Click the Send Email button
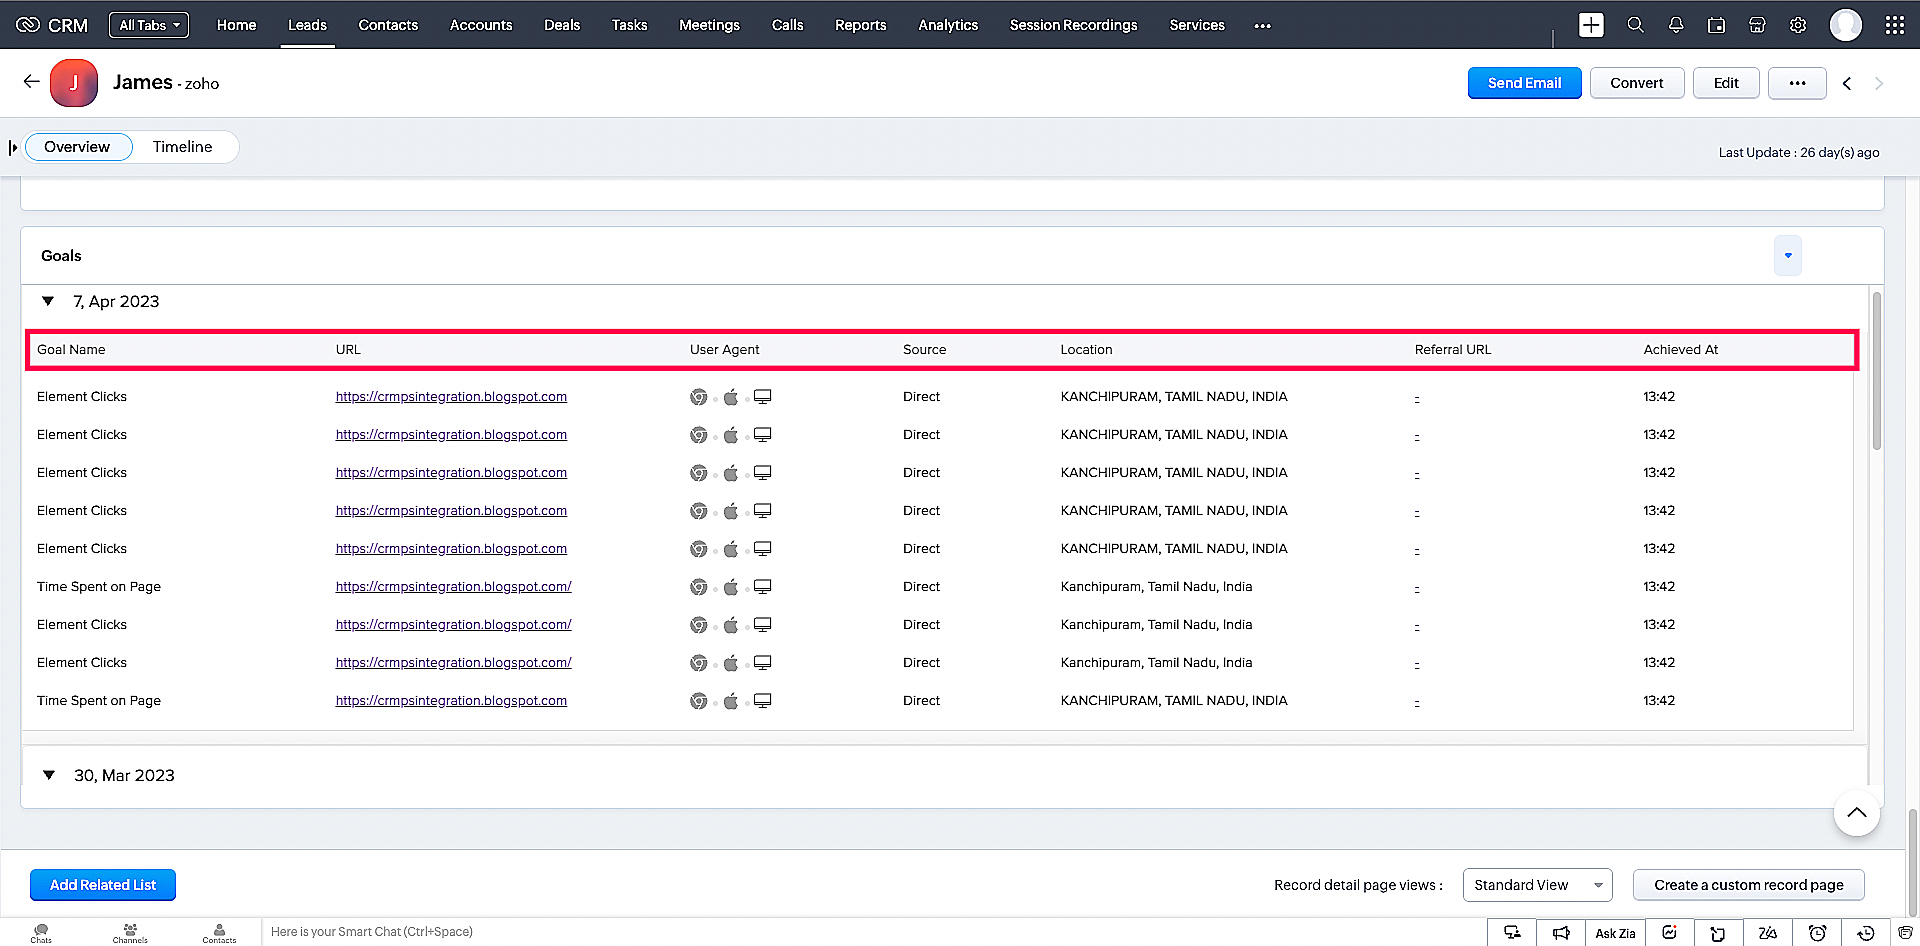The width and height of the screenshot is (1920, 946). pyautogui.click(x=1524, y=83)
